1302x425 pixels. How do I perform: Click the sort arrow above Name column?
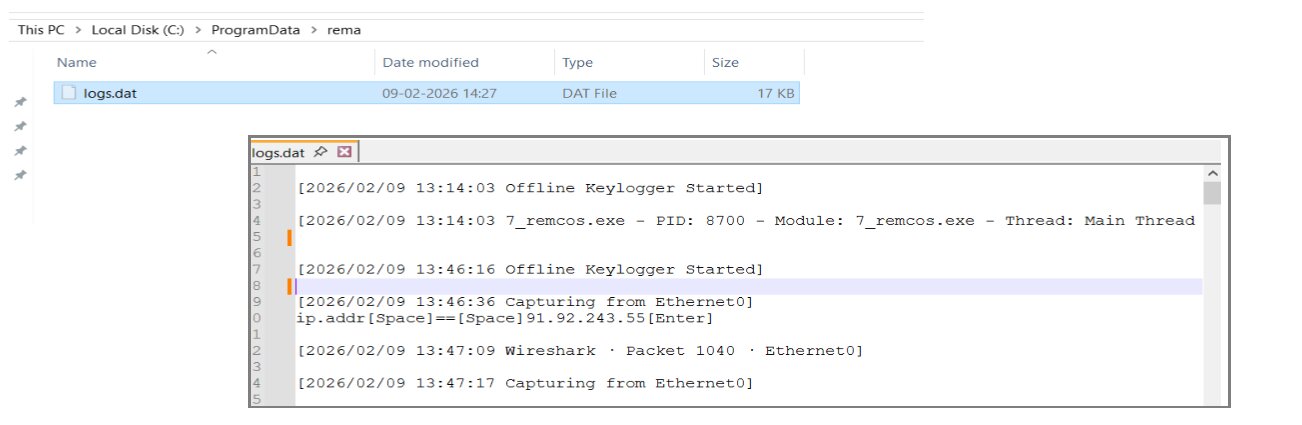(x=211, y=51)
